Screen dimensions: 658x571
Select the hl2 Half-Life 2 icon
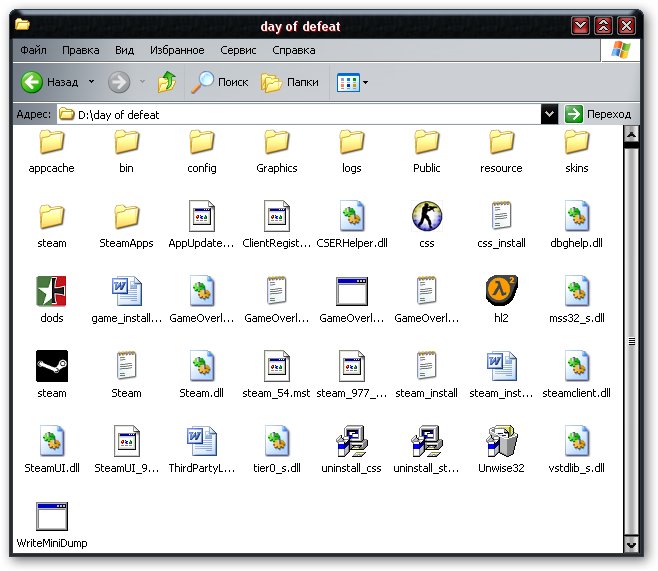click(x=501, y=290)
